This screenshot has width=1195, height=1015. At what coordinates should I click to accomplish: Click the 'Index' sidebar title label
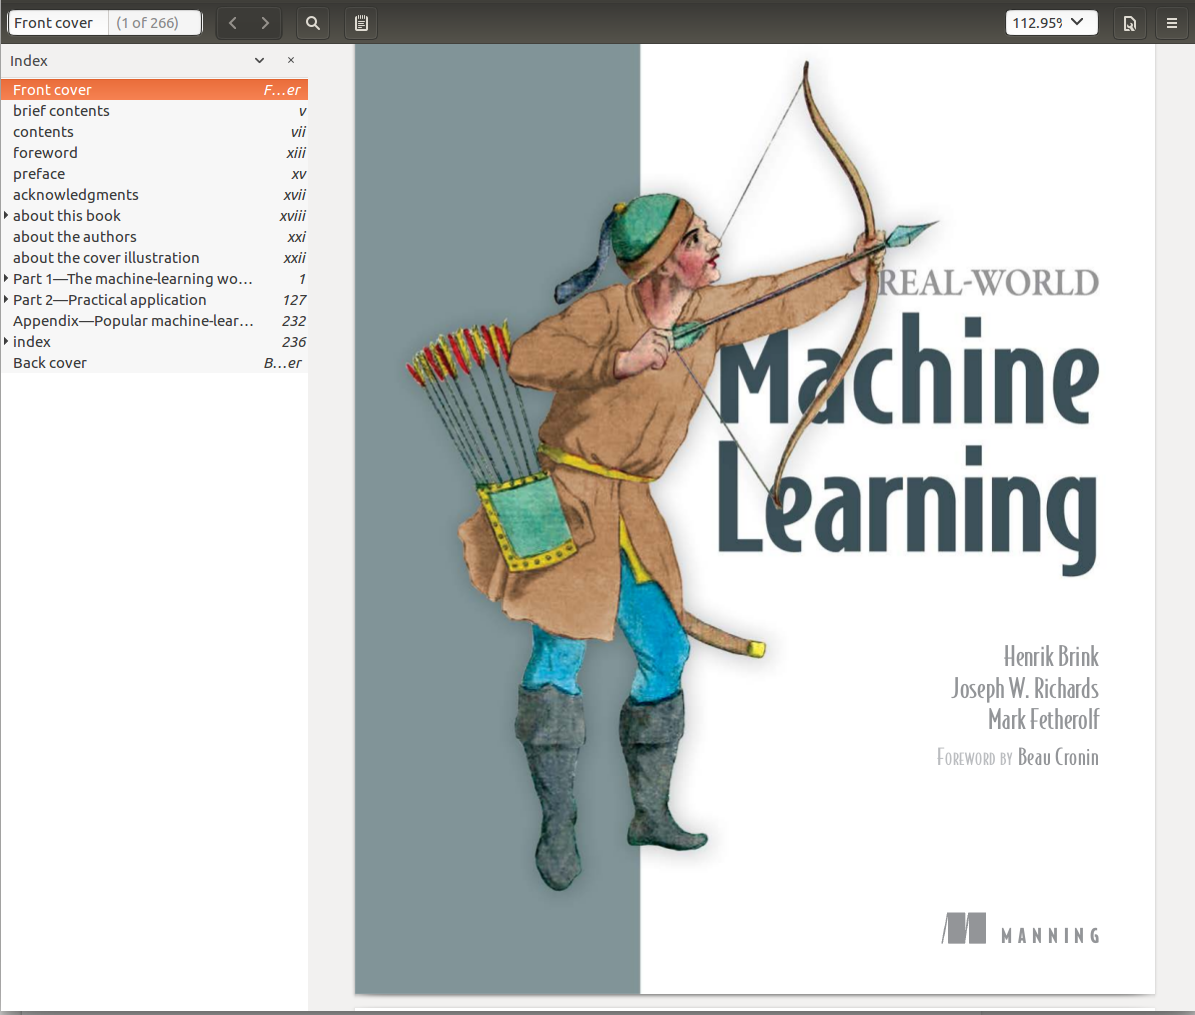click(29, 61)
